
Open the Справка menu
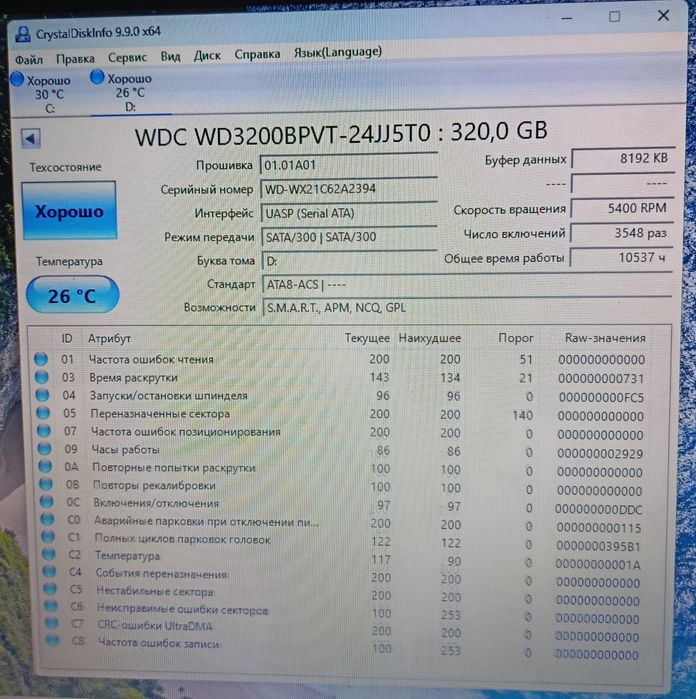[x=257, y=54]
